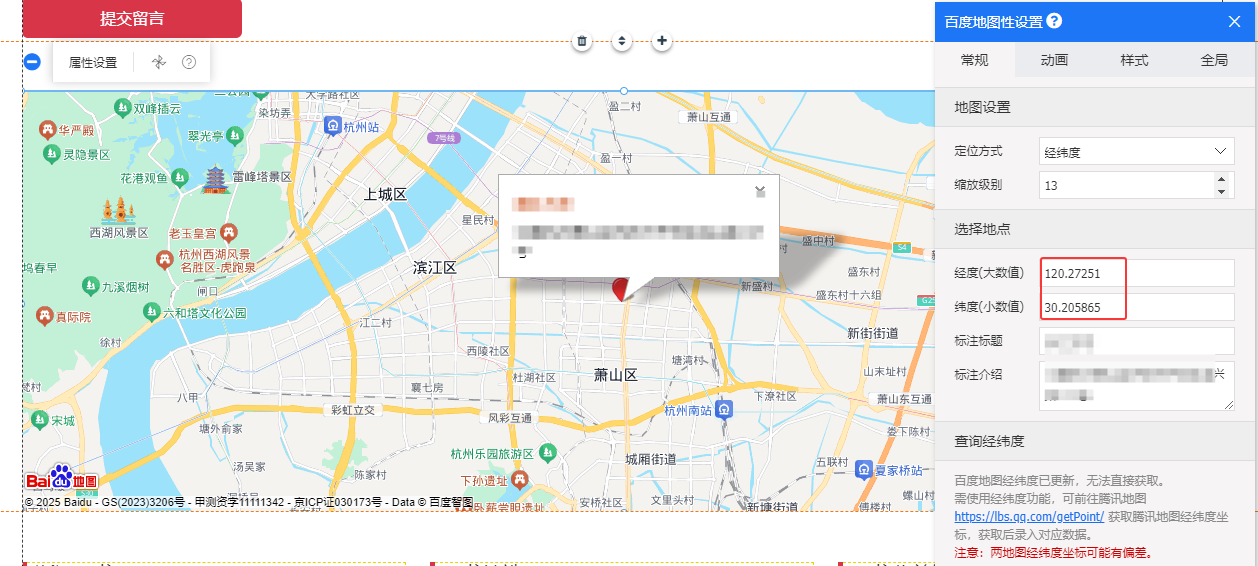Click the 西湖风景区 pagodas icon on the map
Viewport: 1258px width, 566px height.
pos(118,211)
